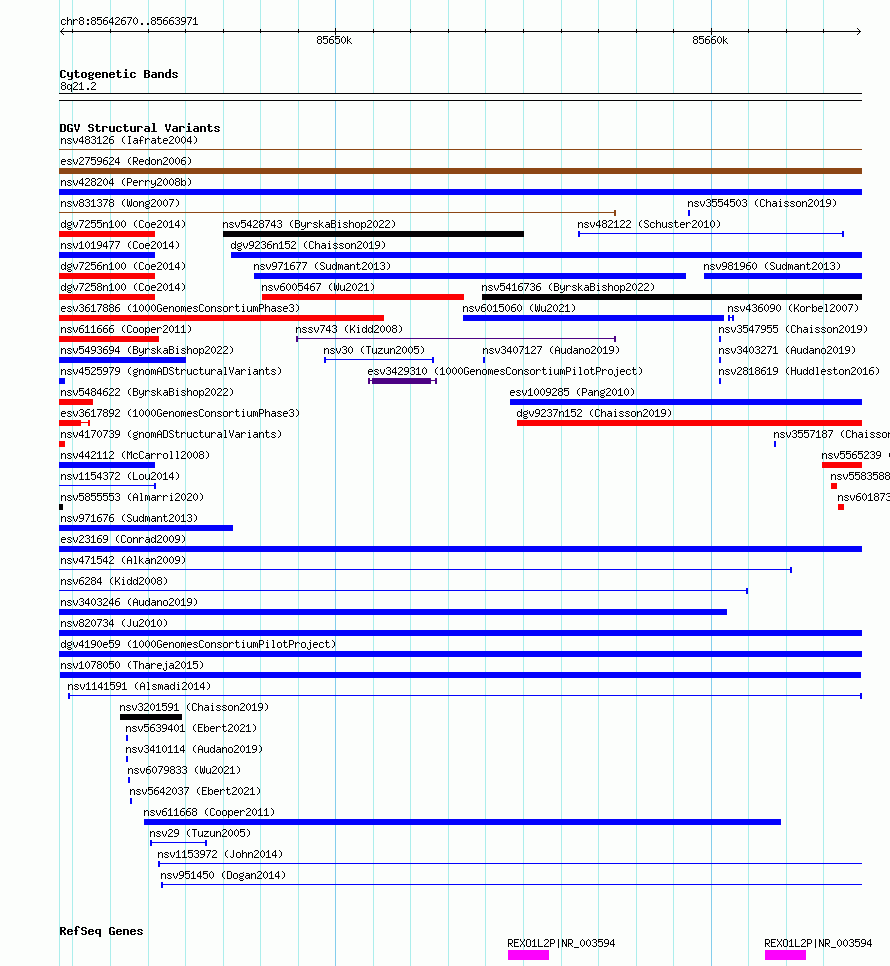The width and height of the screenshot is (890, 966).
Task: Open the nsv6079833 (Wu2021) label
Action: coord(184,769)
